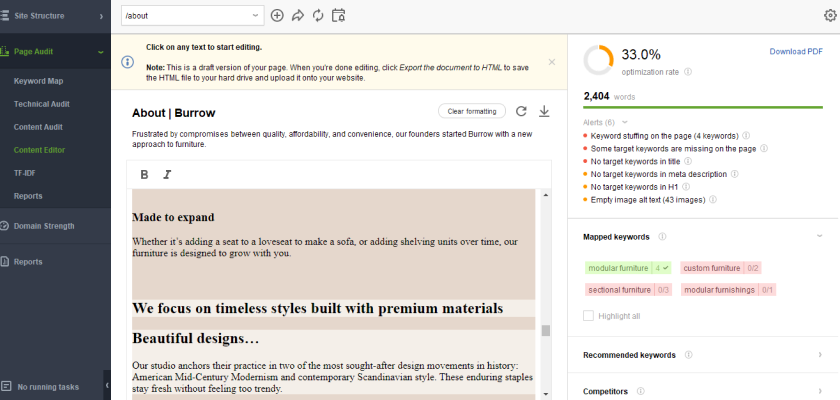Open the scheduled task calendar icon

click(x=339, y=16)
